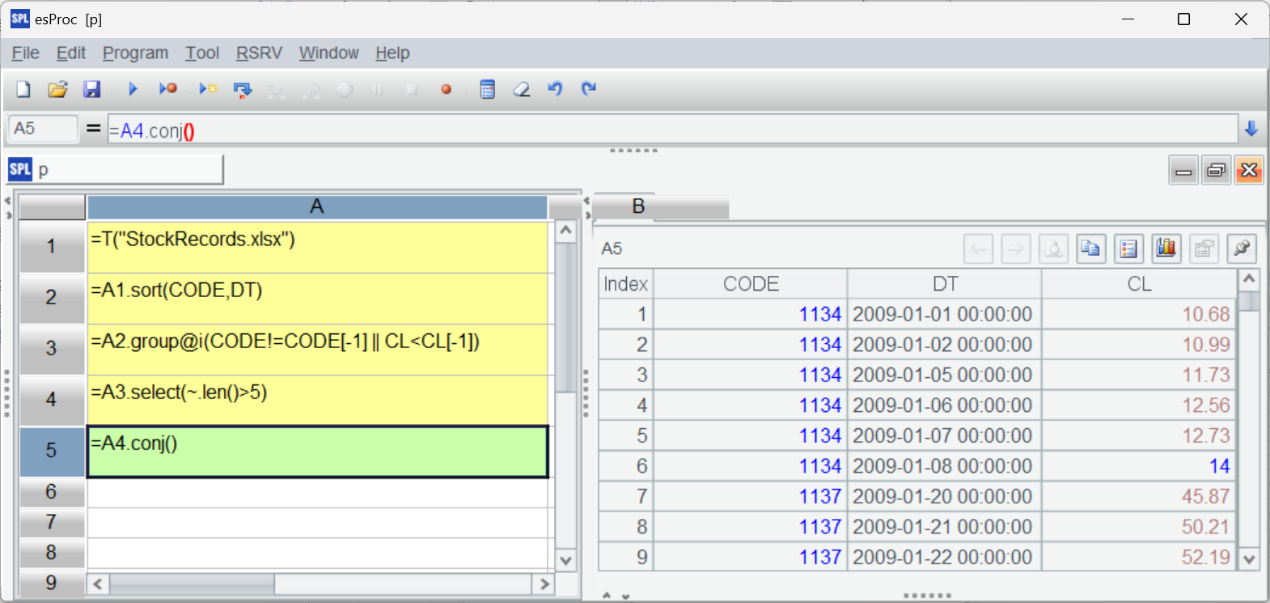Screen dimensions: 1270x603
Task: Open the Program menu
Action: tap(135, 53)
